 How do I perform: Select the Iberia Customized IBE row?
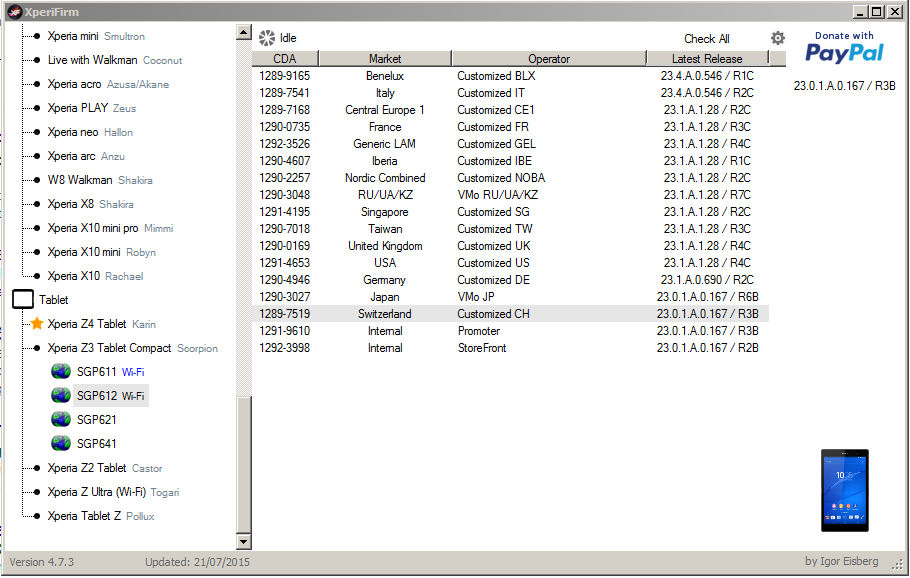point(511,161)
